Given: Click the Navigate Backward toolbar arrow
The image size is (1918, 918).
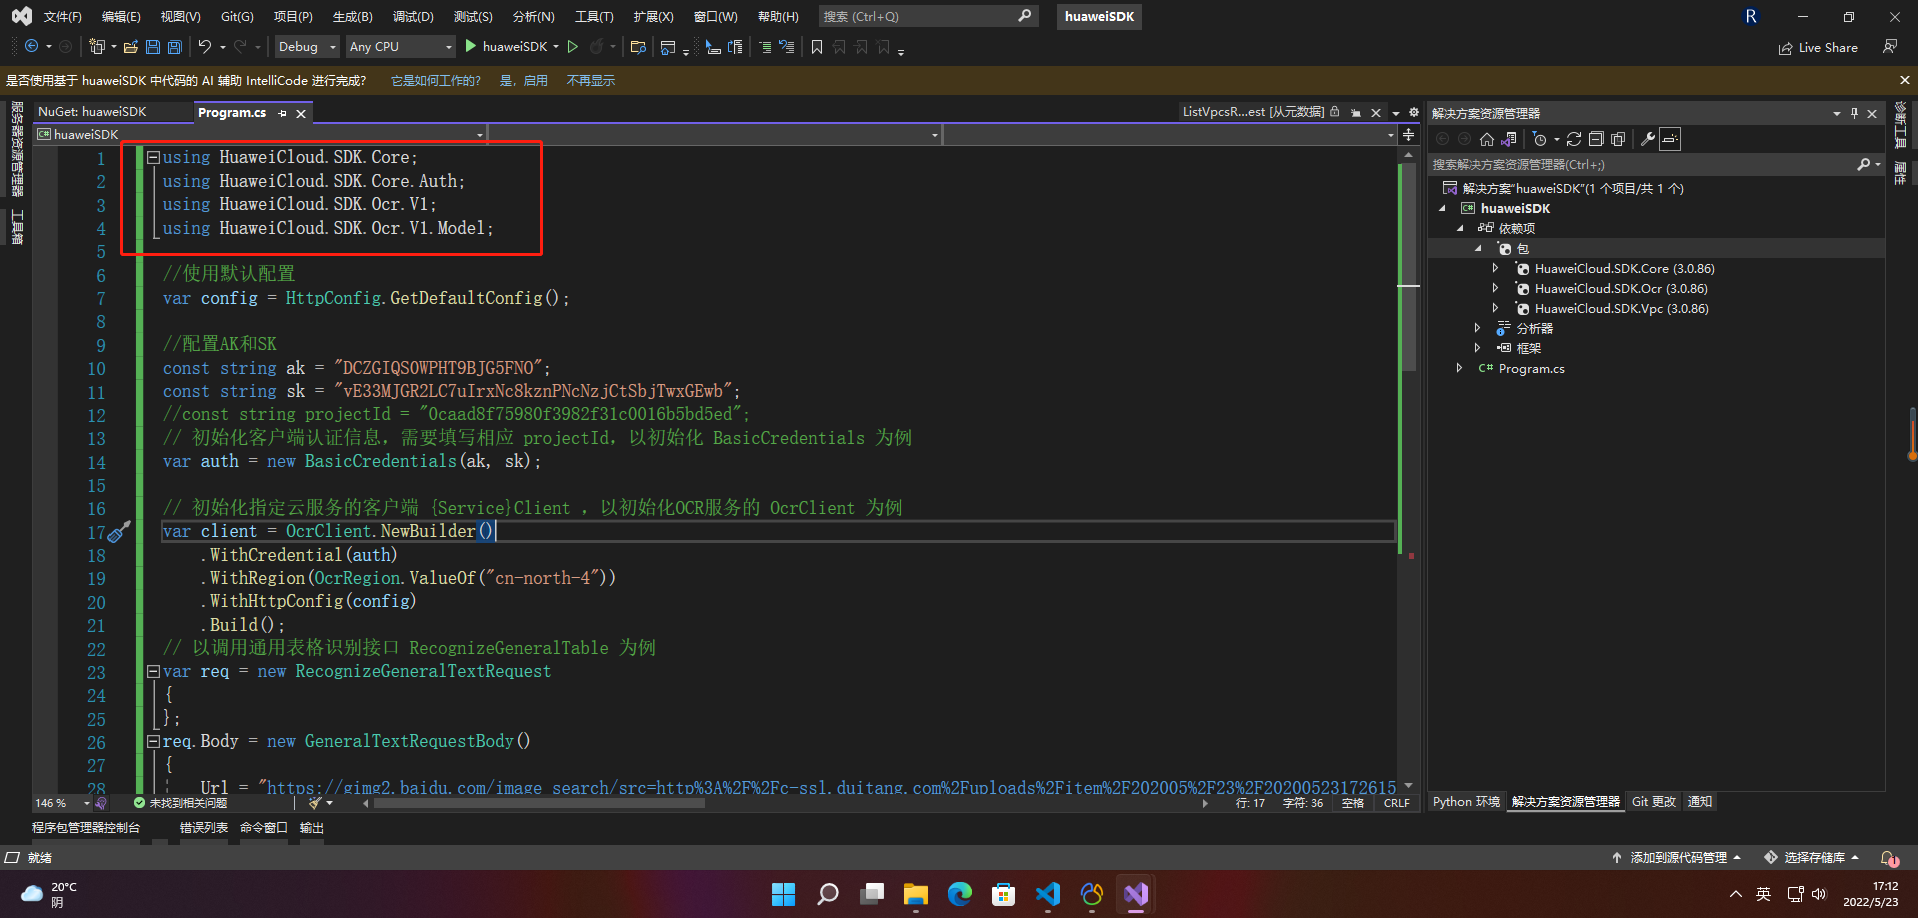Looking at the screenshot, I should pyautogui.click(x=32, y=47).
